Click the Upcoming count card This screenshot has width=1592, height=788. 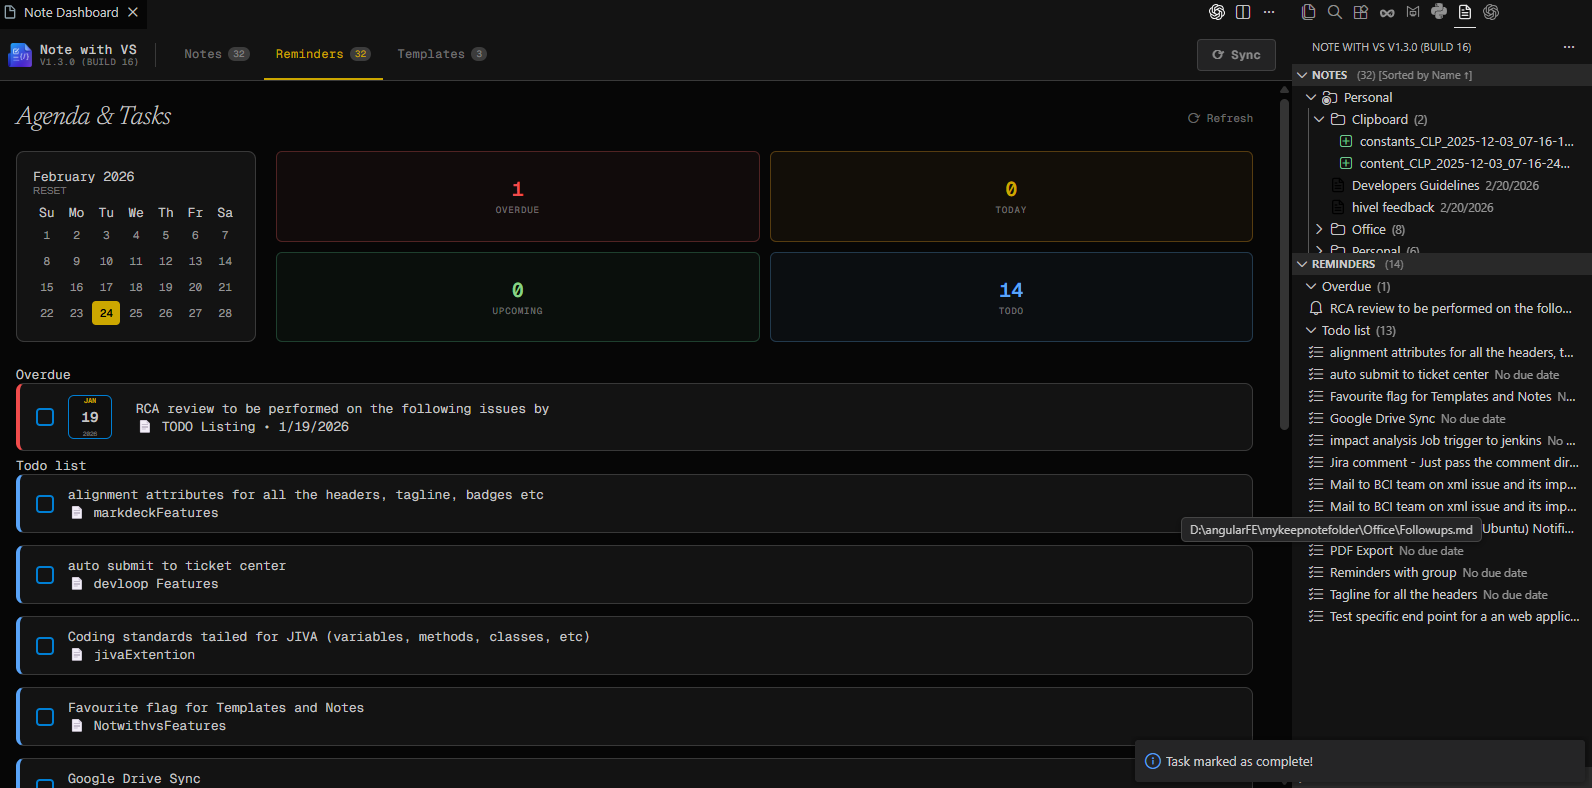(517, 297)
